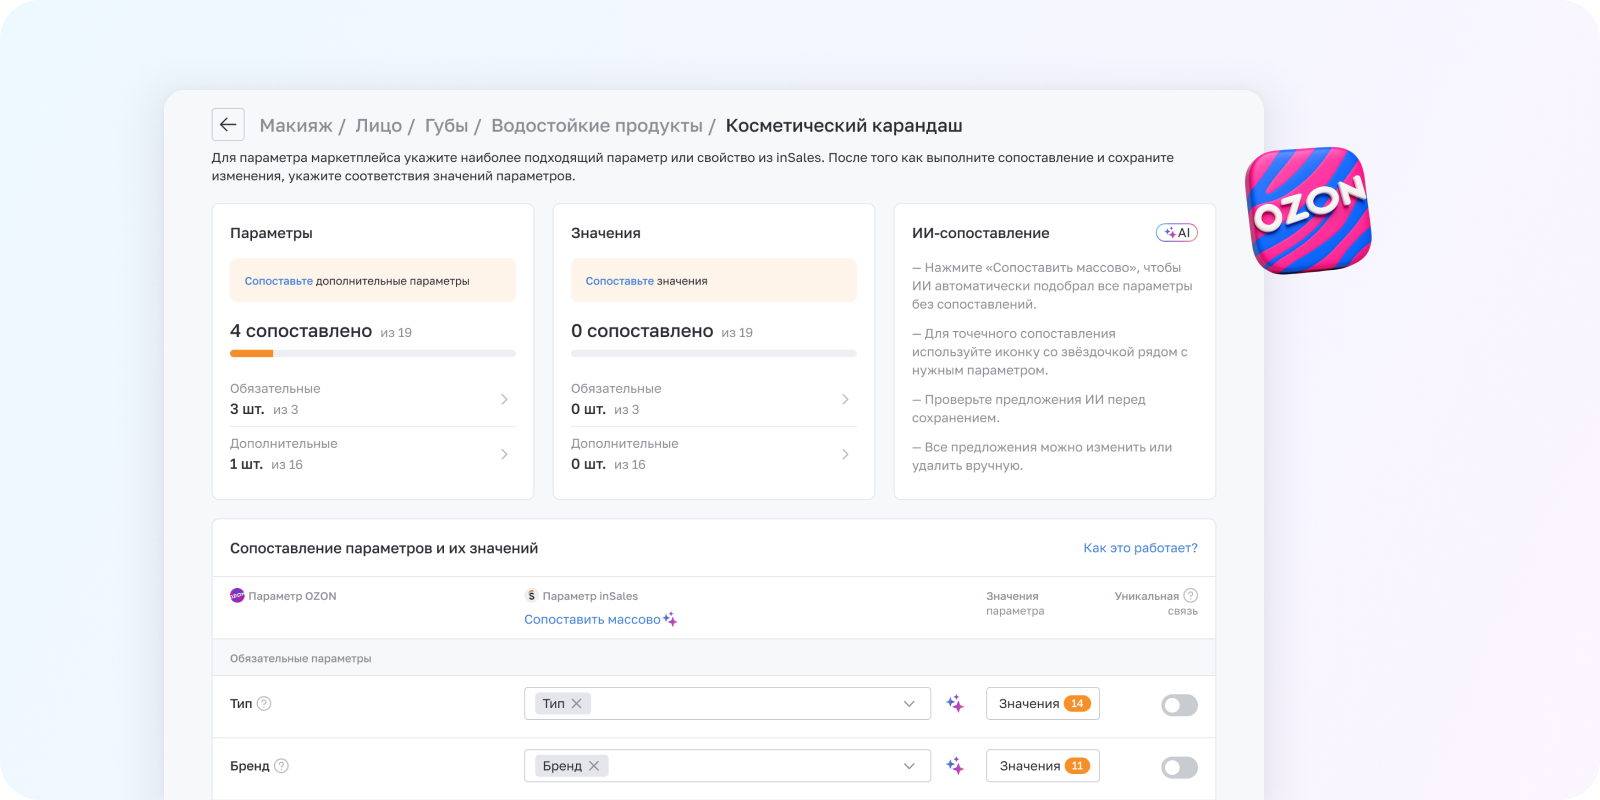This screenshot has height=800, width=1600.
Task: Click the 0 сопоставлено counter
Action: pyautogui.click(x=642, y=331)
